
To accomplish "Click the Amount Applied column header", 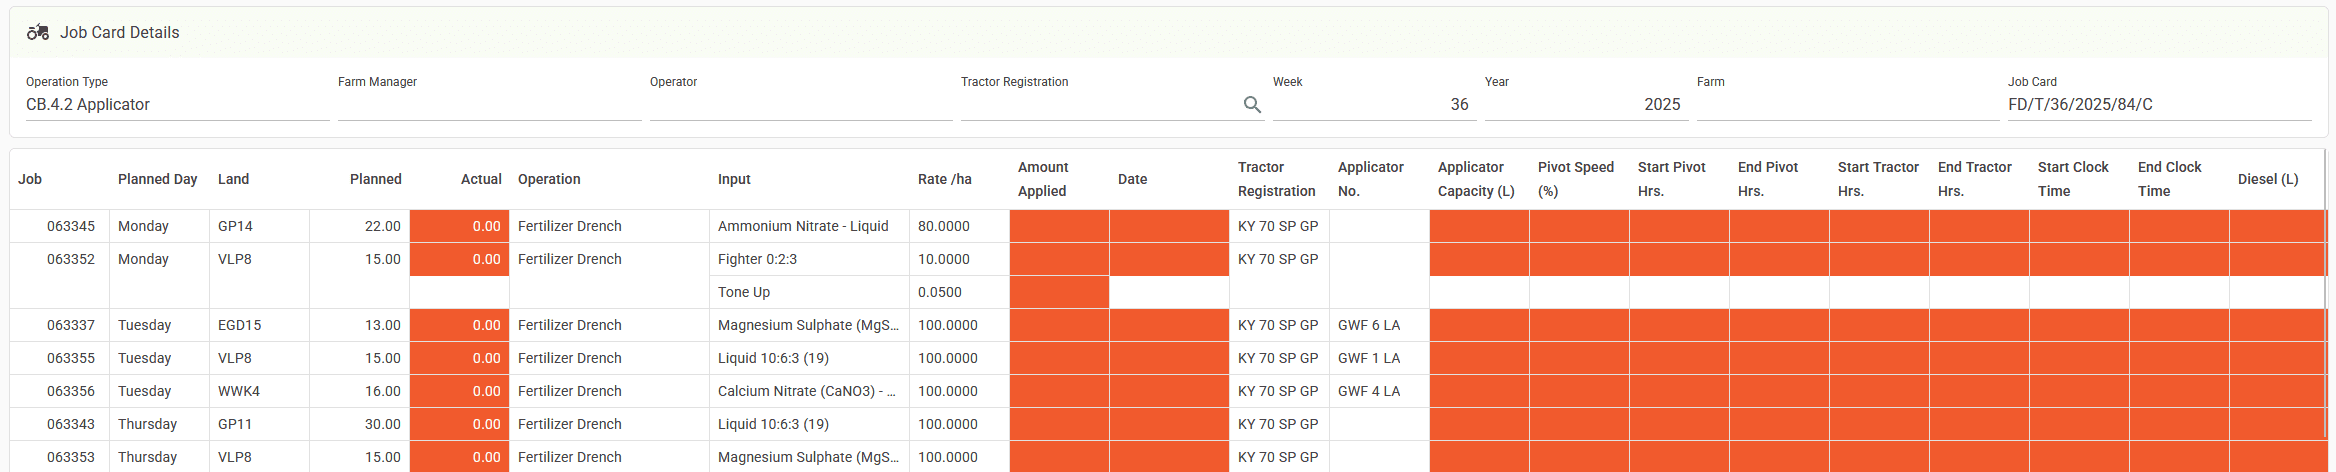I will click(x=1043, y=179).
